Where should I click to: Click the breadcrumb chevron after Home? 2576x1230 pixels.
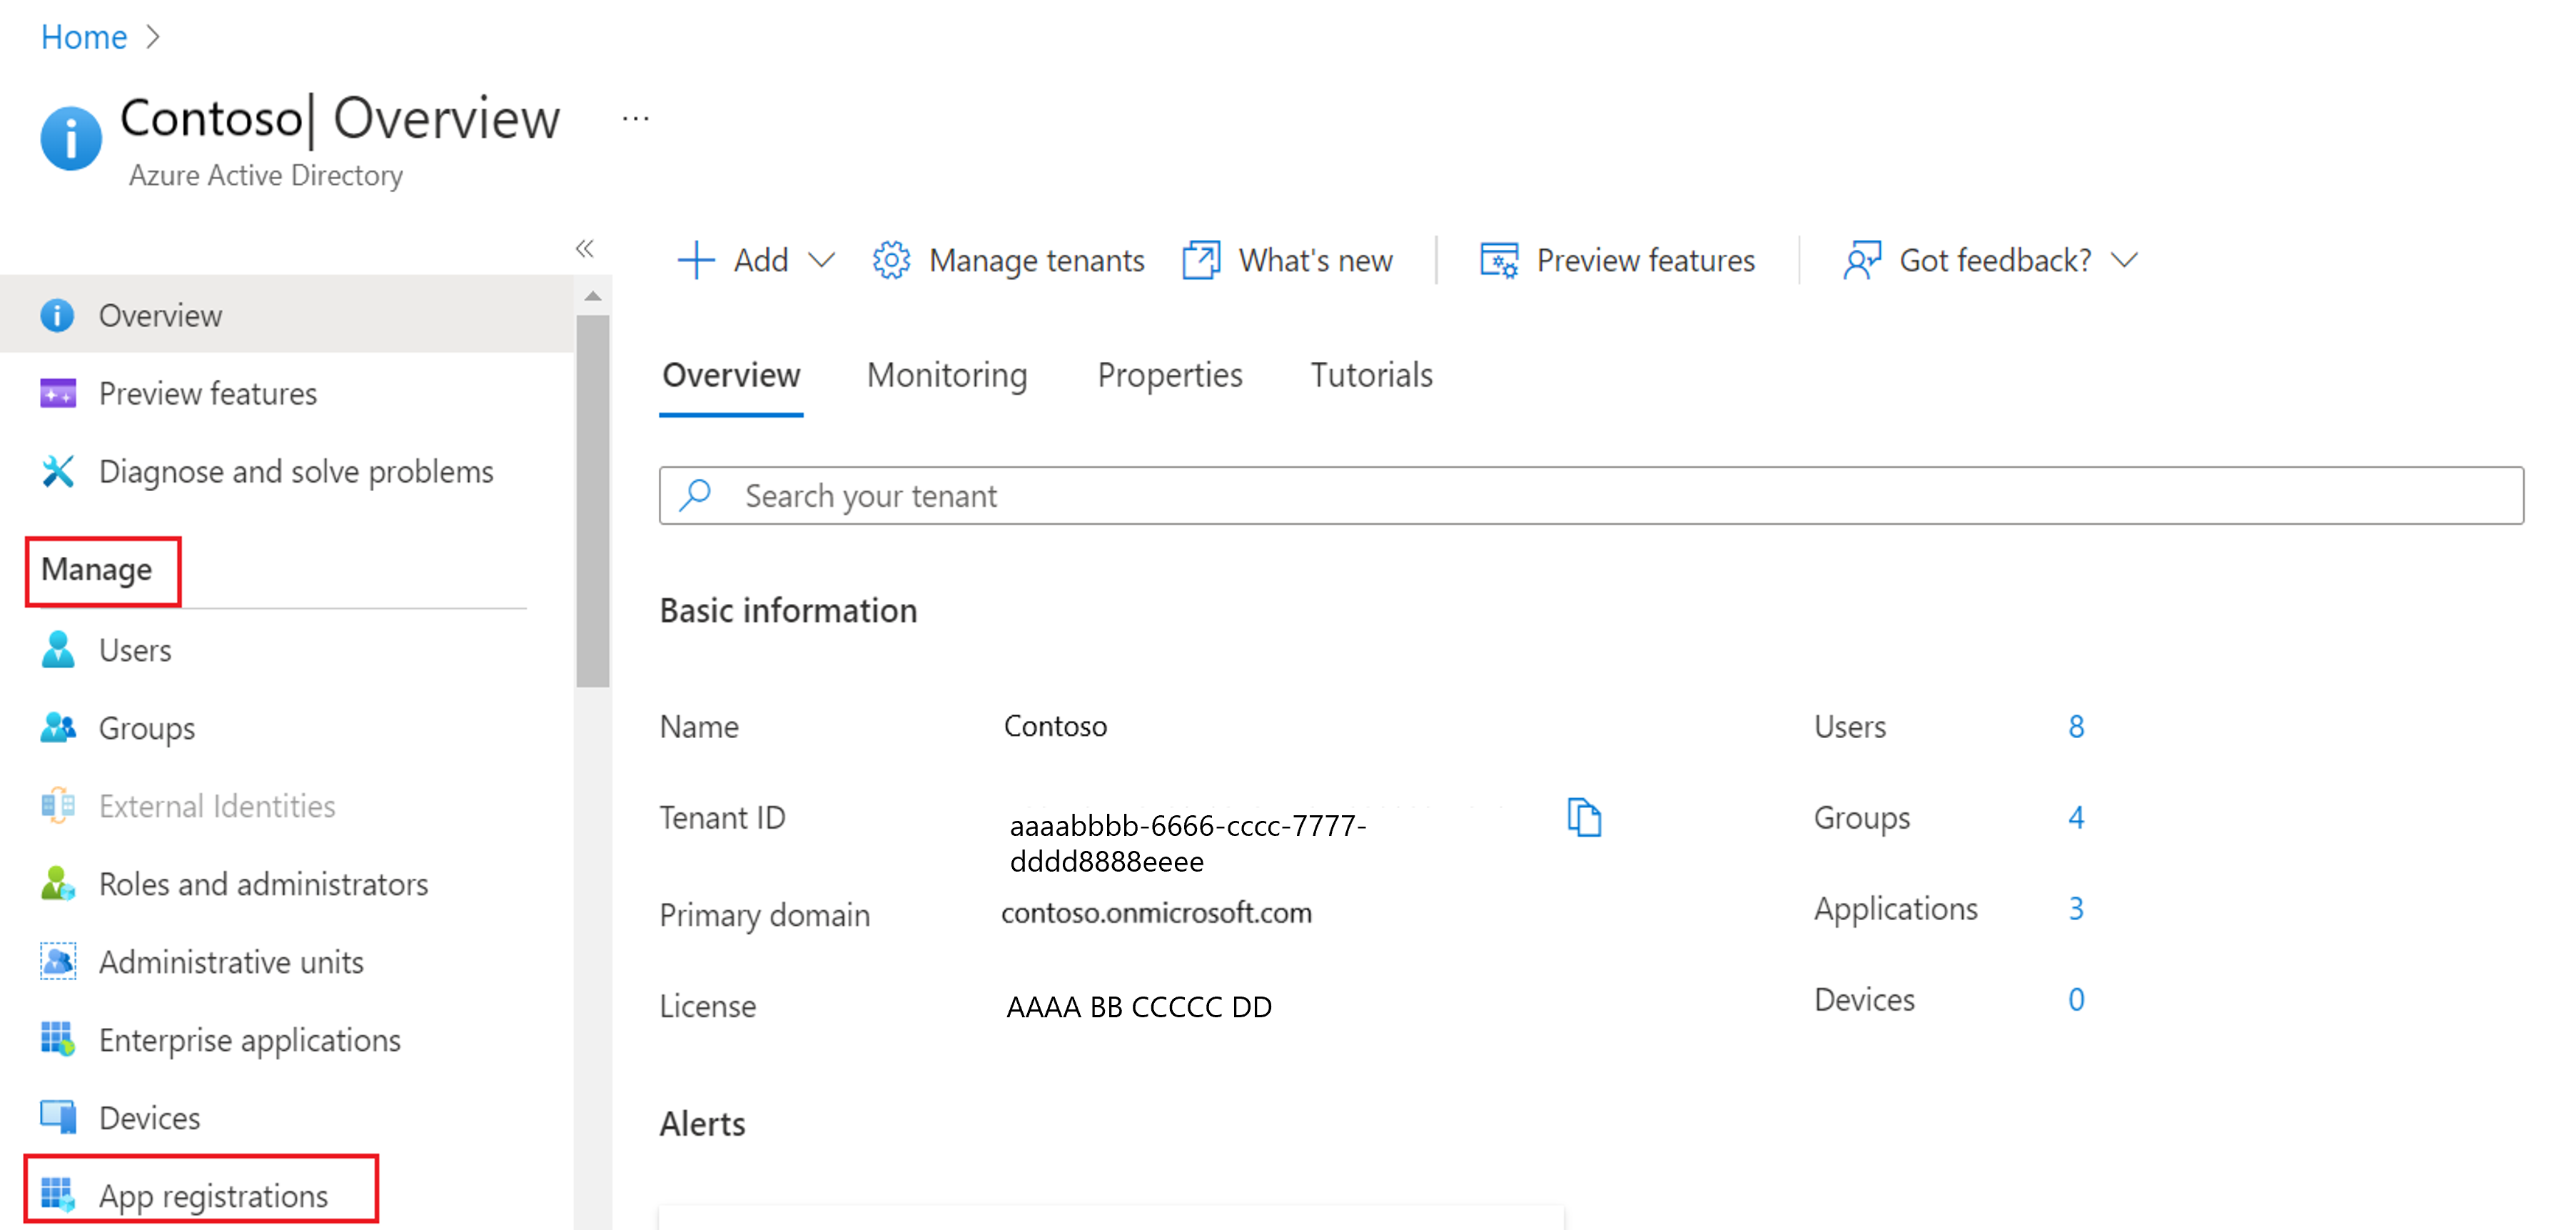[x=153, y=37]
